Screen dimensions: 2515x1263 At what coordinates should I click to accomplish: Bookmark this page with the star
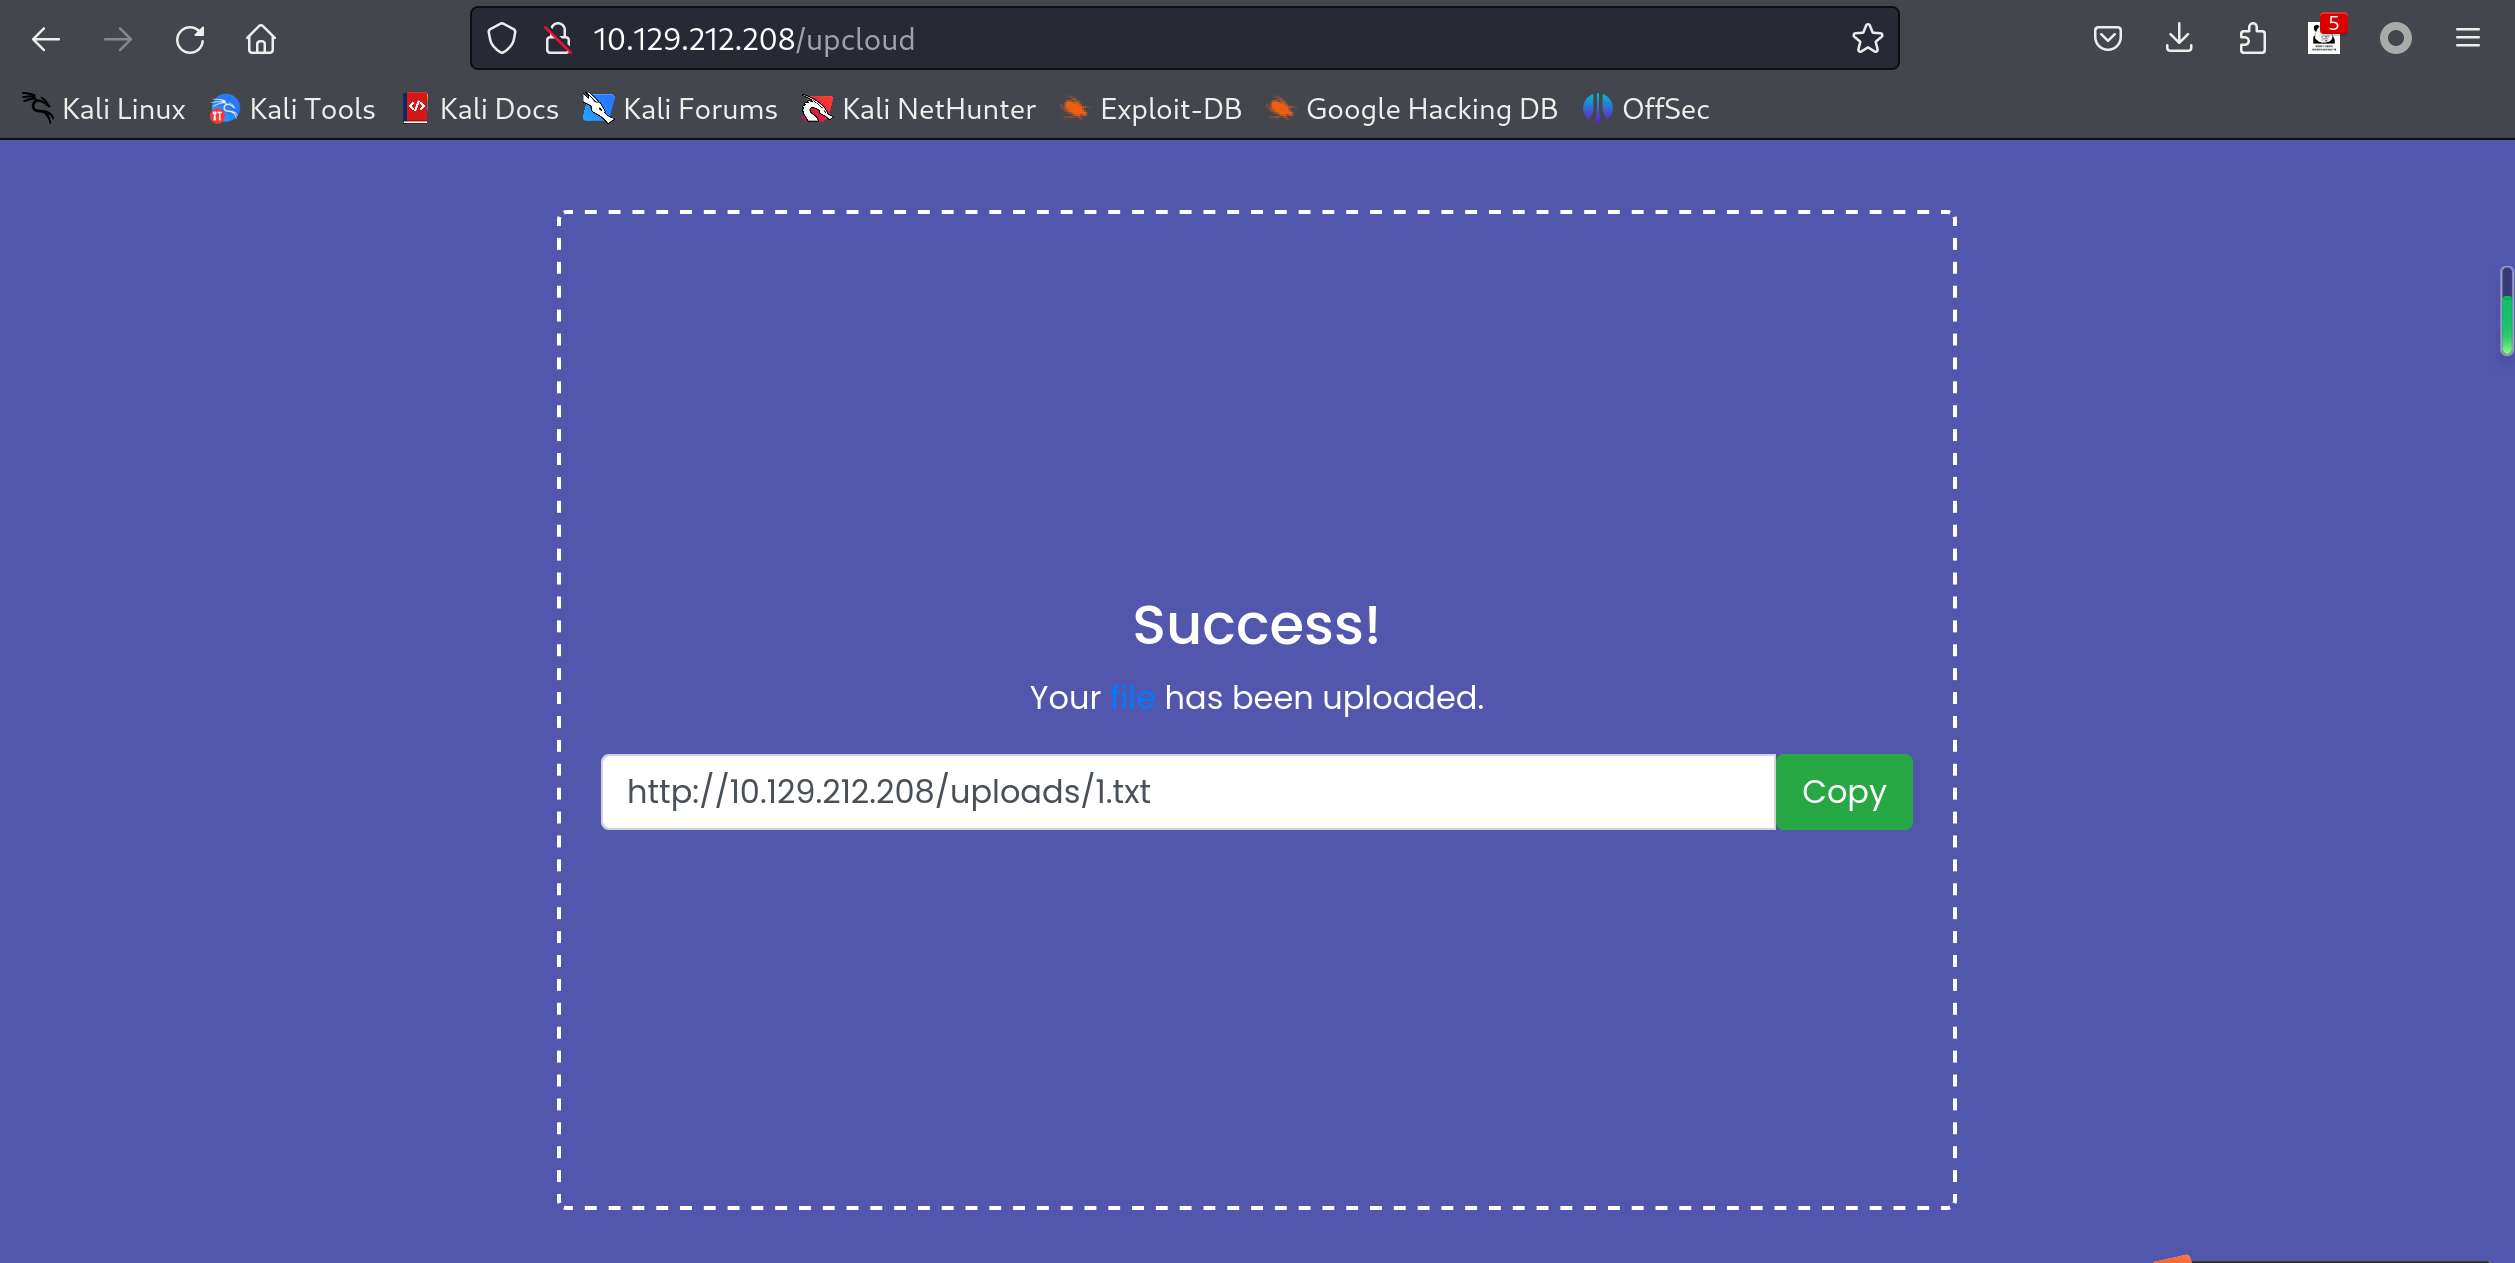(x=1867, y=39)
